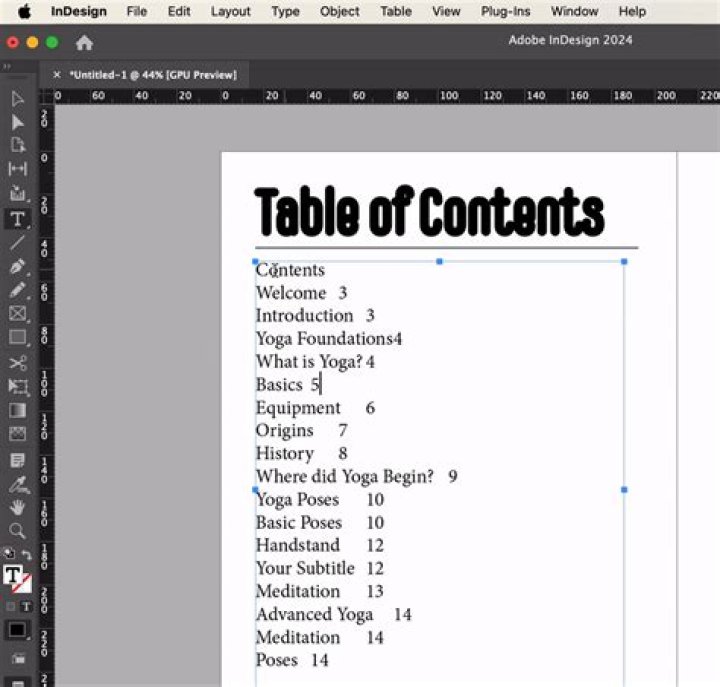Click the right-middle text frame handle
This screenshot has height=687, width=720.
click(624, 490)
